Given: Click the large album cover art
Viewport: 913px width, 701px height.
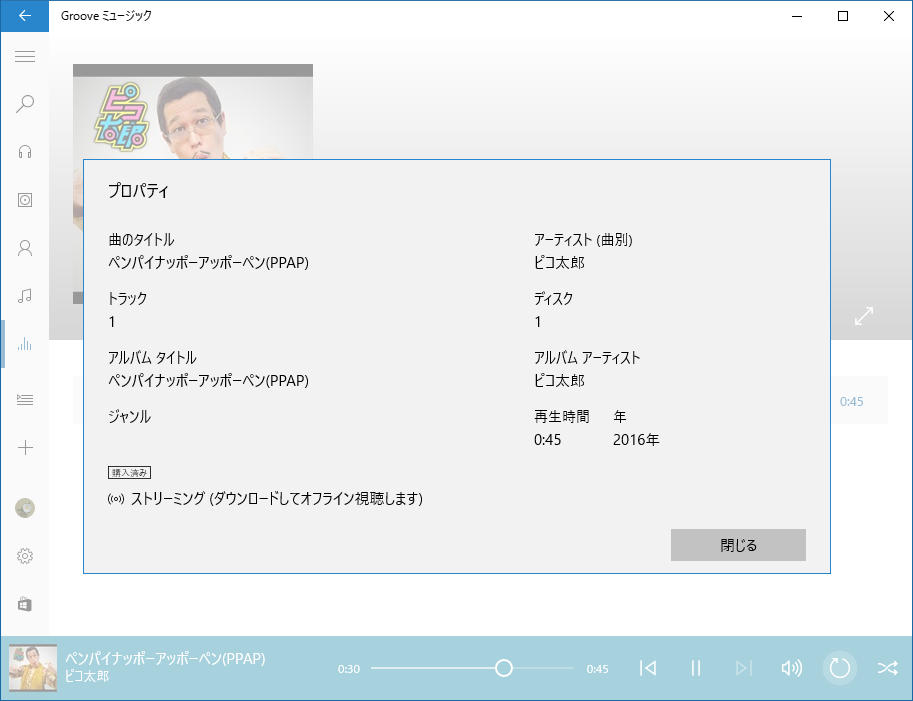Looking at the screenshot, I should [x=193, y=111].
